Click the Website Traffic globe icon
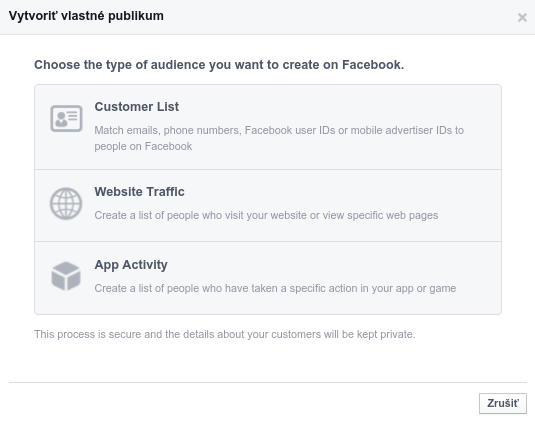 click(x=66, y=204)
